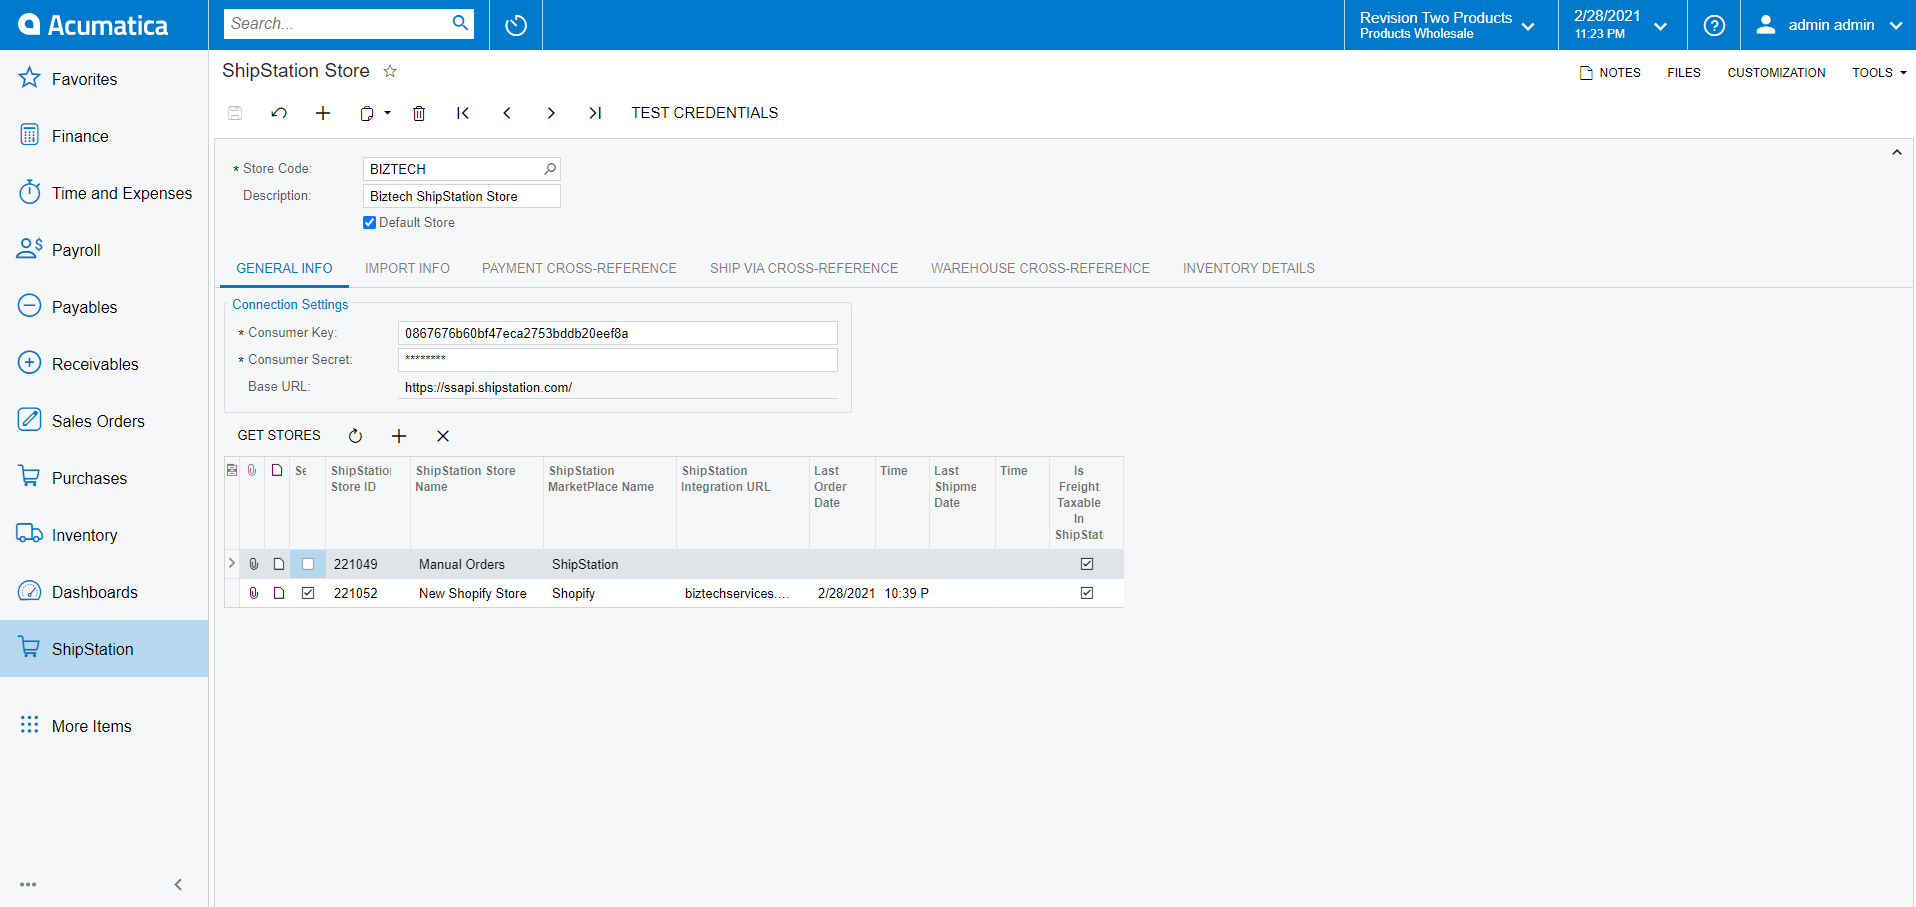The width and height of the screenshot is (1916, 907).
Task: Expand the Manual Orders row
Action: 232,564
